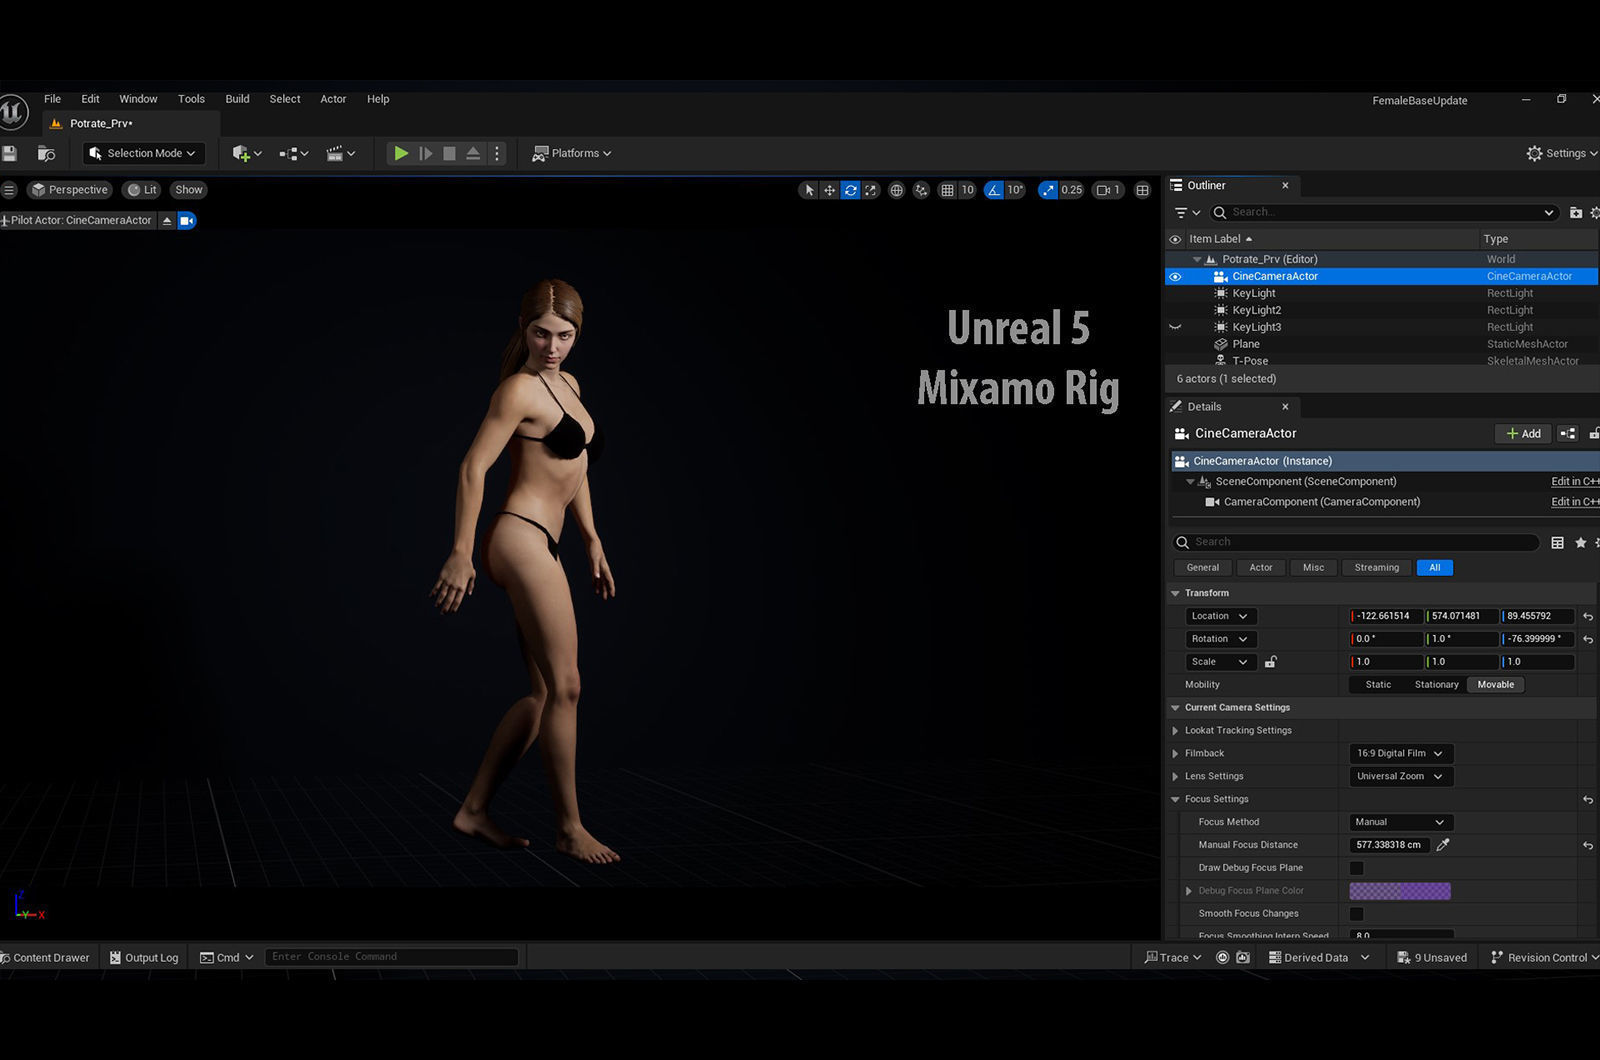Open the Selection Mode dropdown
This screenshot has width=1600, height=1060.
coord(143,153)
